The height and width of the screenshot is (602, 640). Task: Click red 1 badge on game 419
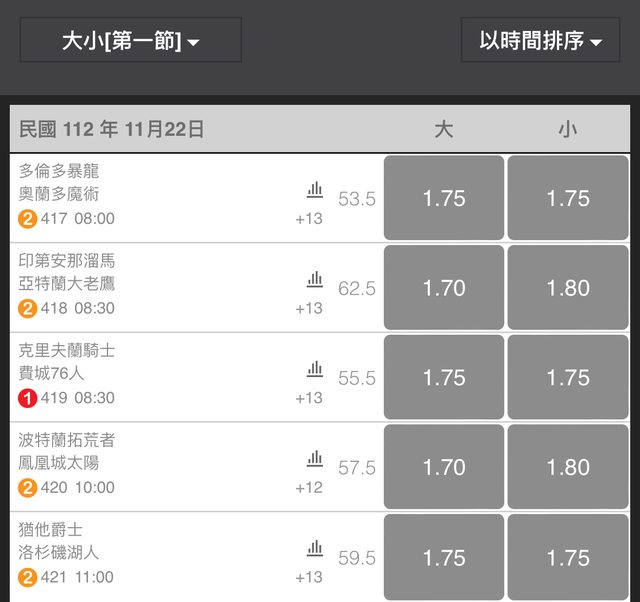(27, 398)
